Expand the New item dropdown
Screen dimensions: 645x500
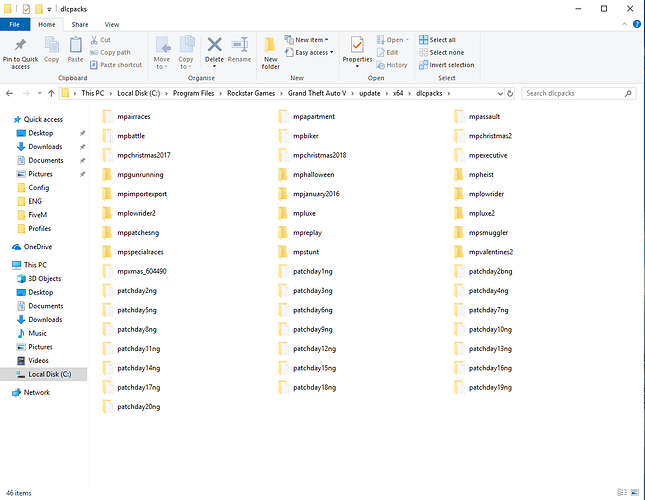click(x=327, y=40)
